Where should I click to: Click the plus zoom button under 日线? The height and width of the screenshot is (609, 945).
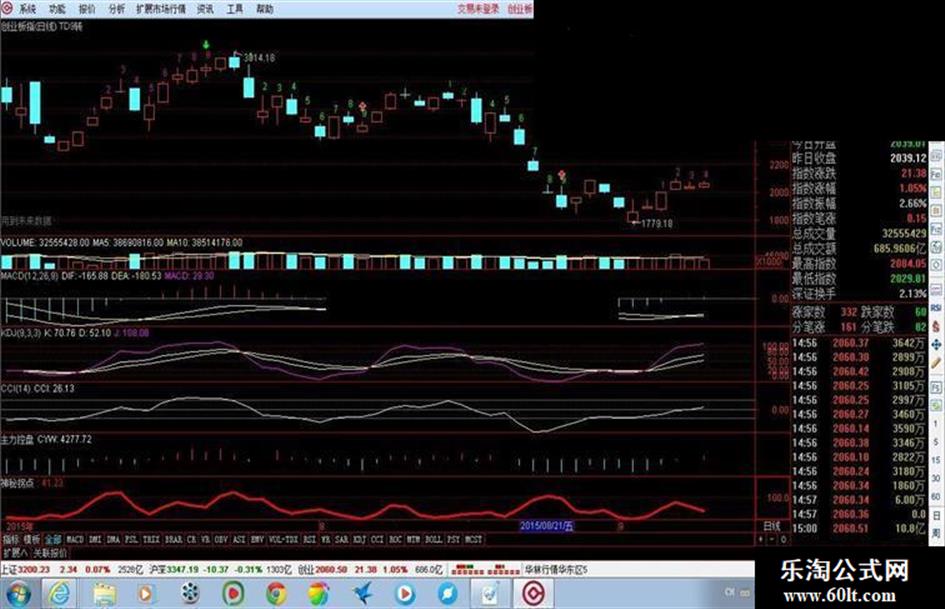761,539
